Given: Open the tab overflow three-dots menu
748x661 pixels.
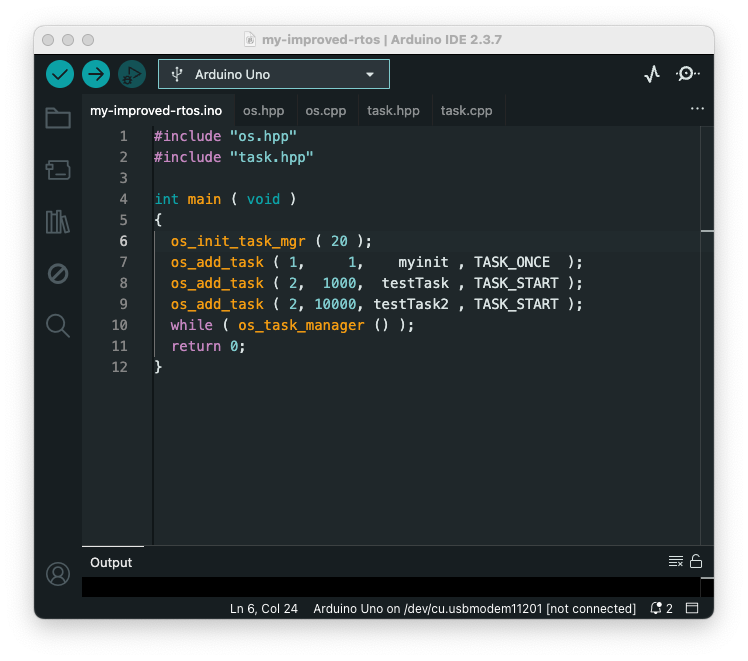Looking at the screenshot, I should tap(697, 109).
